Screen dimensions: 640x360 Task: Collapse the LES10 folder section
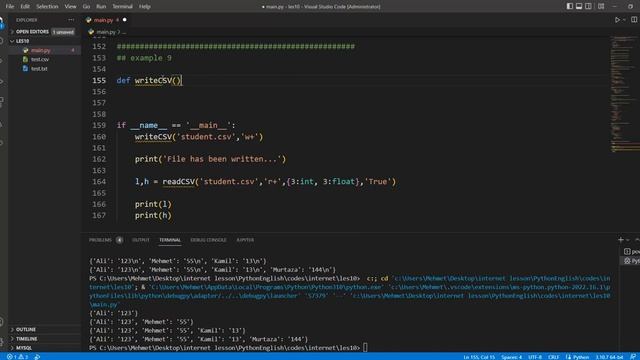click(x=22, y=41)
